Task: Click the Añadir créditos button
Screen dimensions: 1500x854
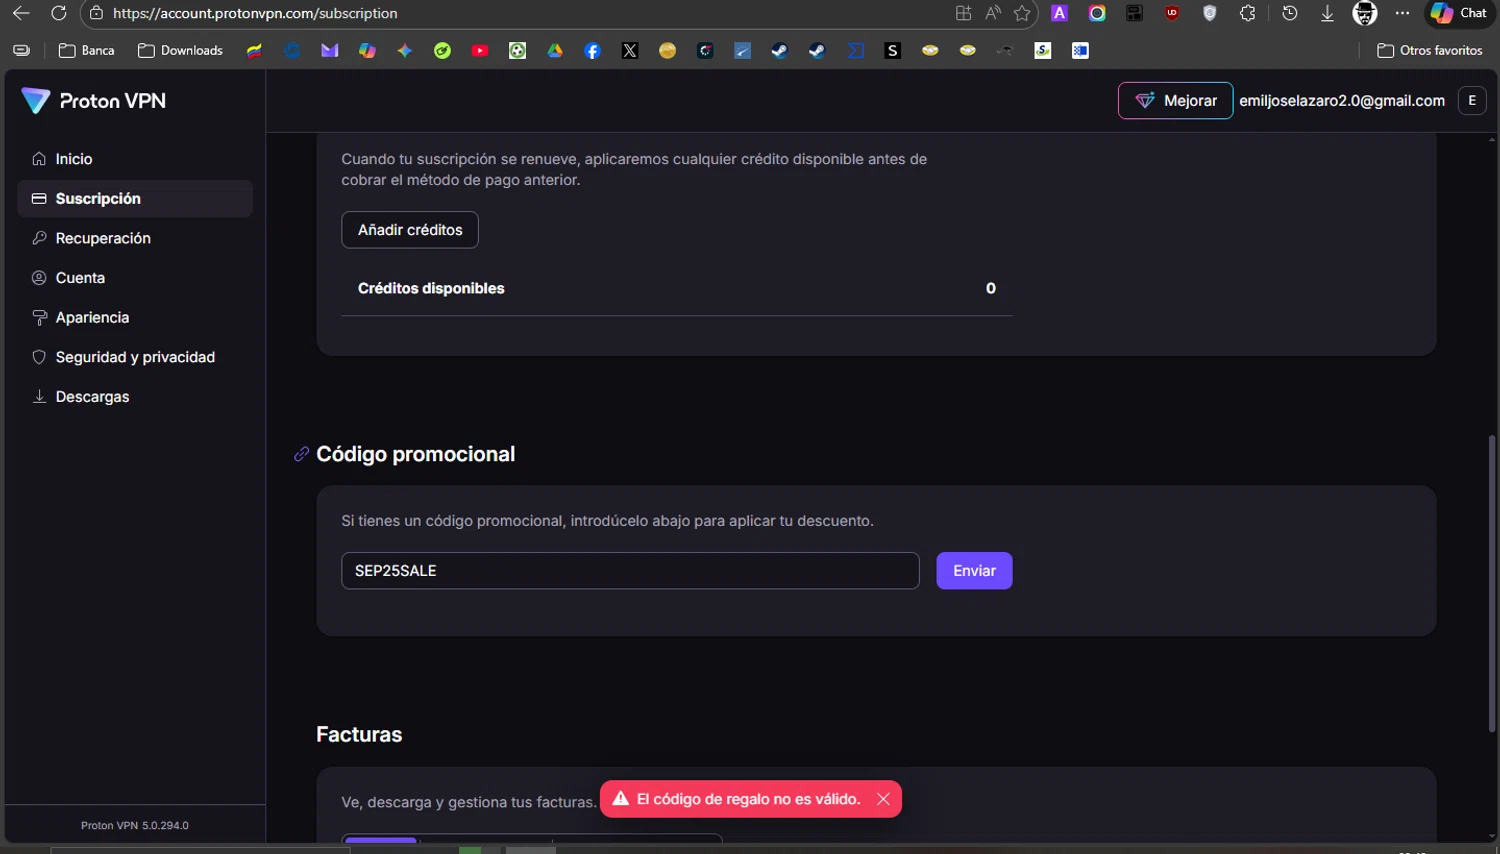Action: point(410,230)
